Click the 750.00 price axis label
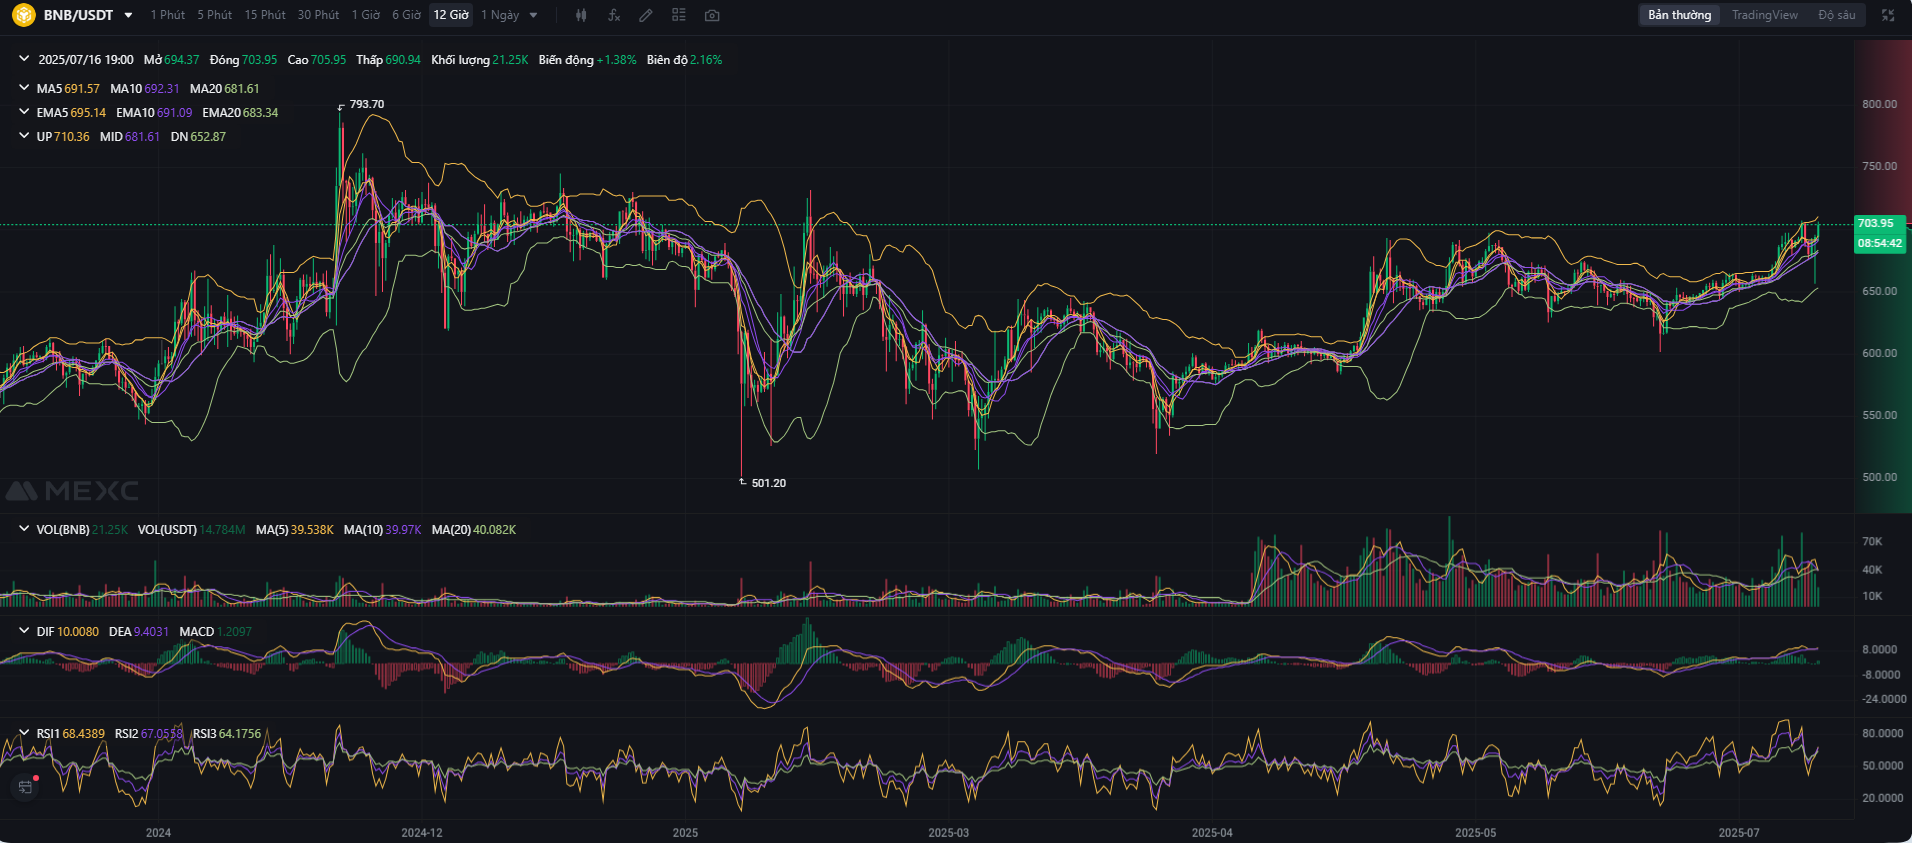1912x843 pixels. tap(1879, 166)
